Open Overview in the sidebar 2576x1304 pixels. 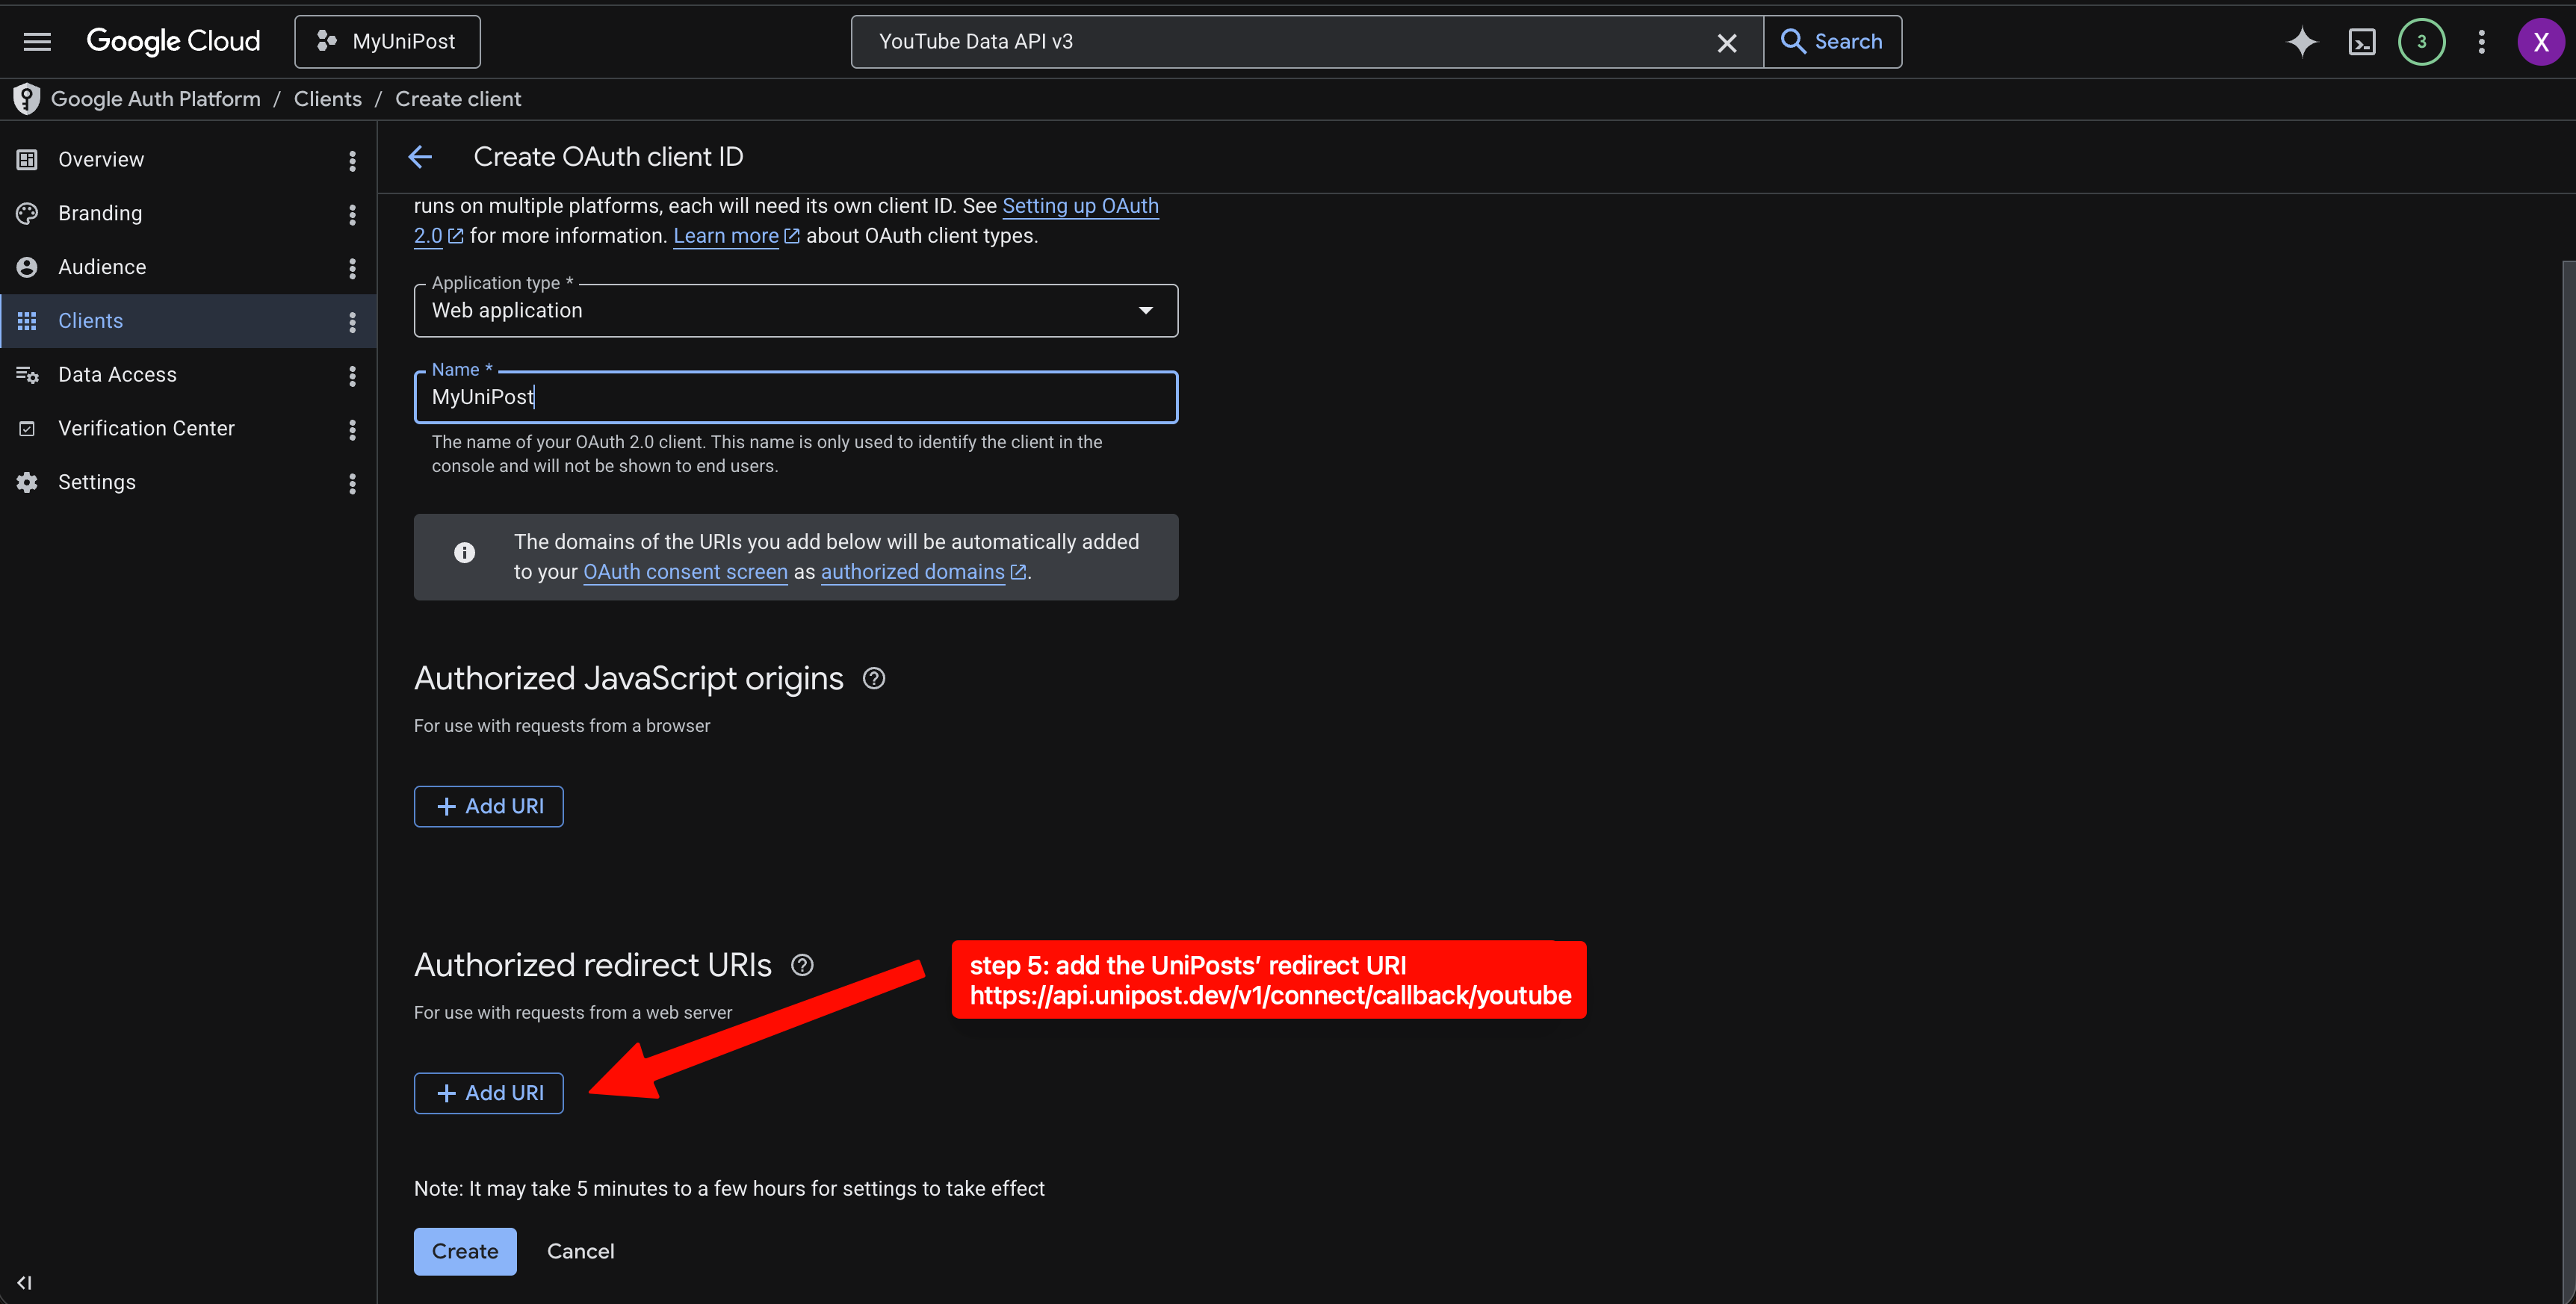[x=101, y=160]
